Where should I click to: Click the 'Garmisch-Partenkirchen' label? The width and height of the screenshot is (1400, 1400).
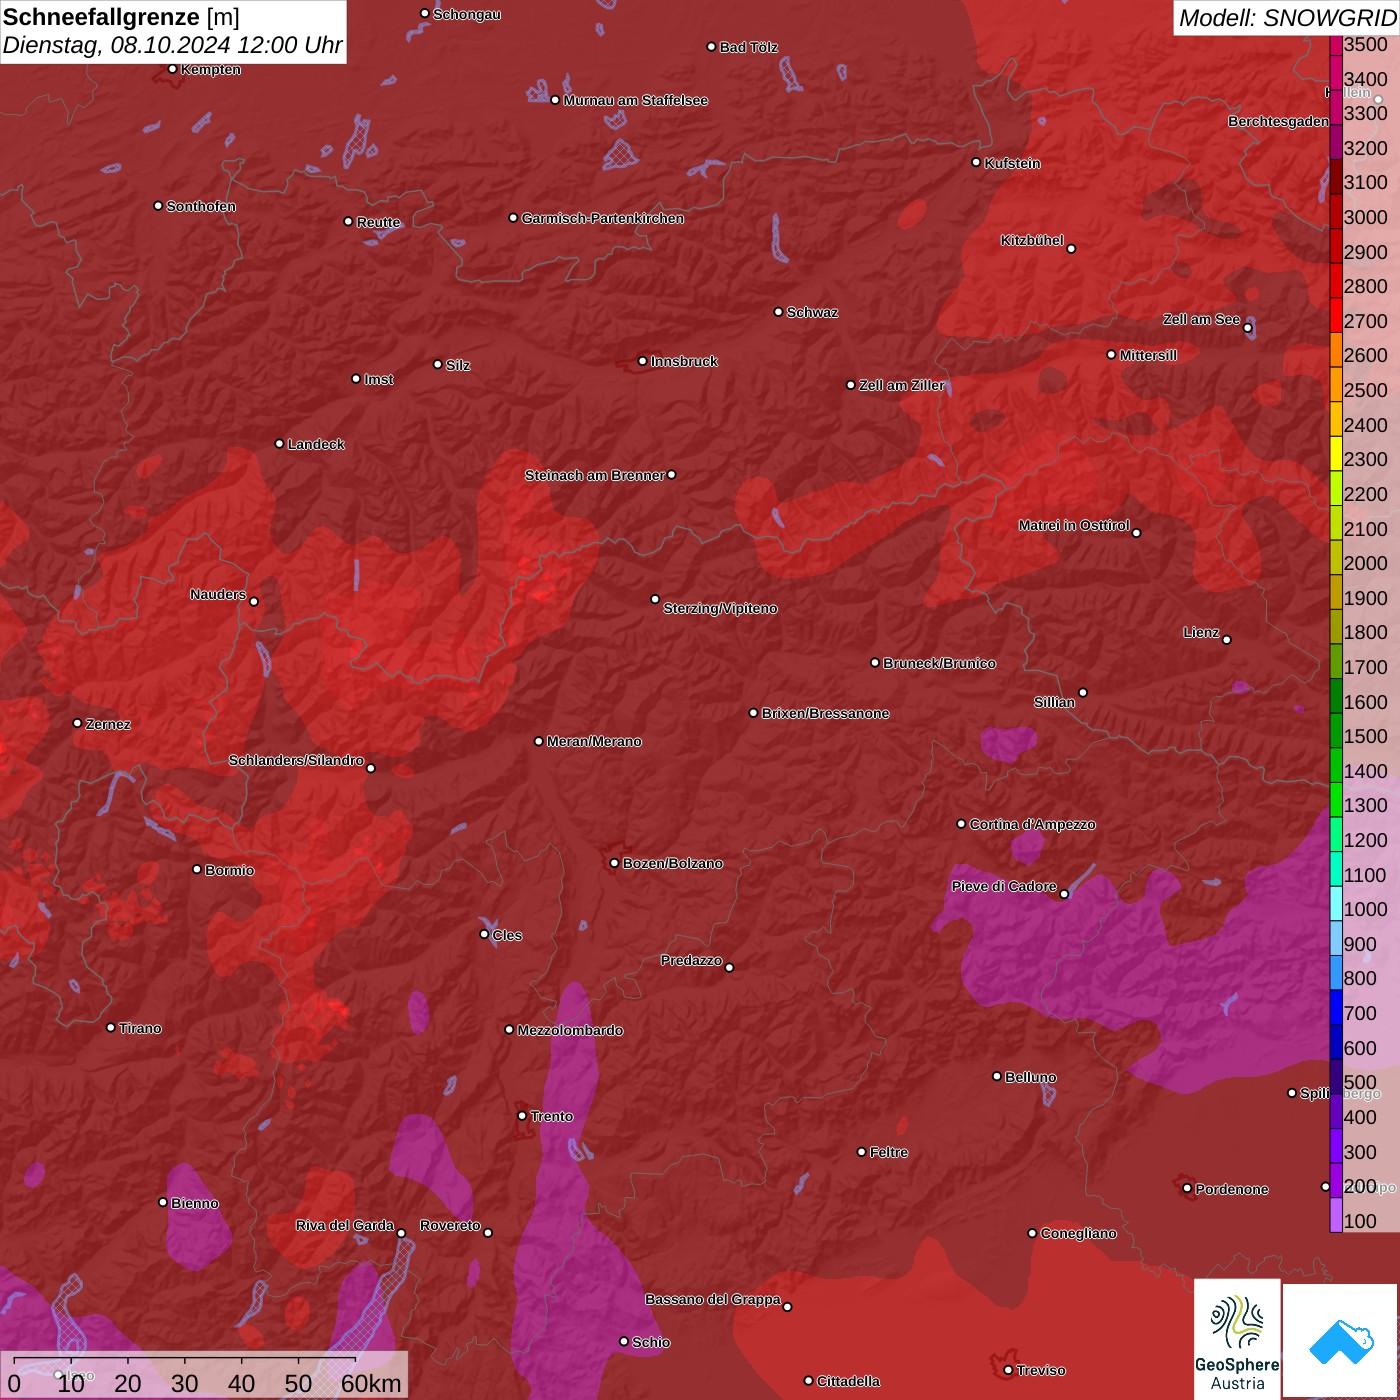[x=603, y=218]
